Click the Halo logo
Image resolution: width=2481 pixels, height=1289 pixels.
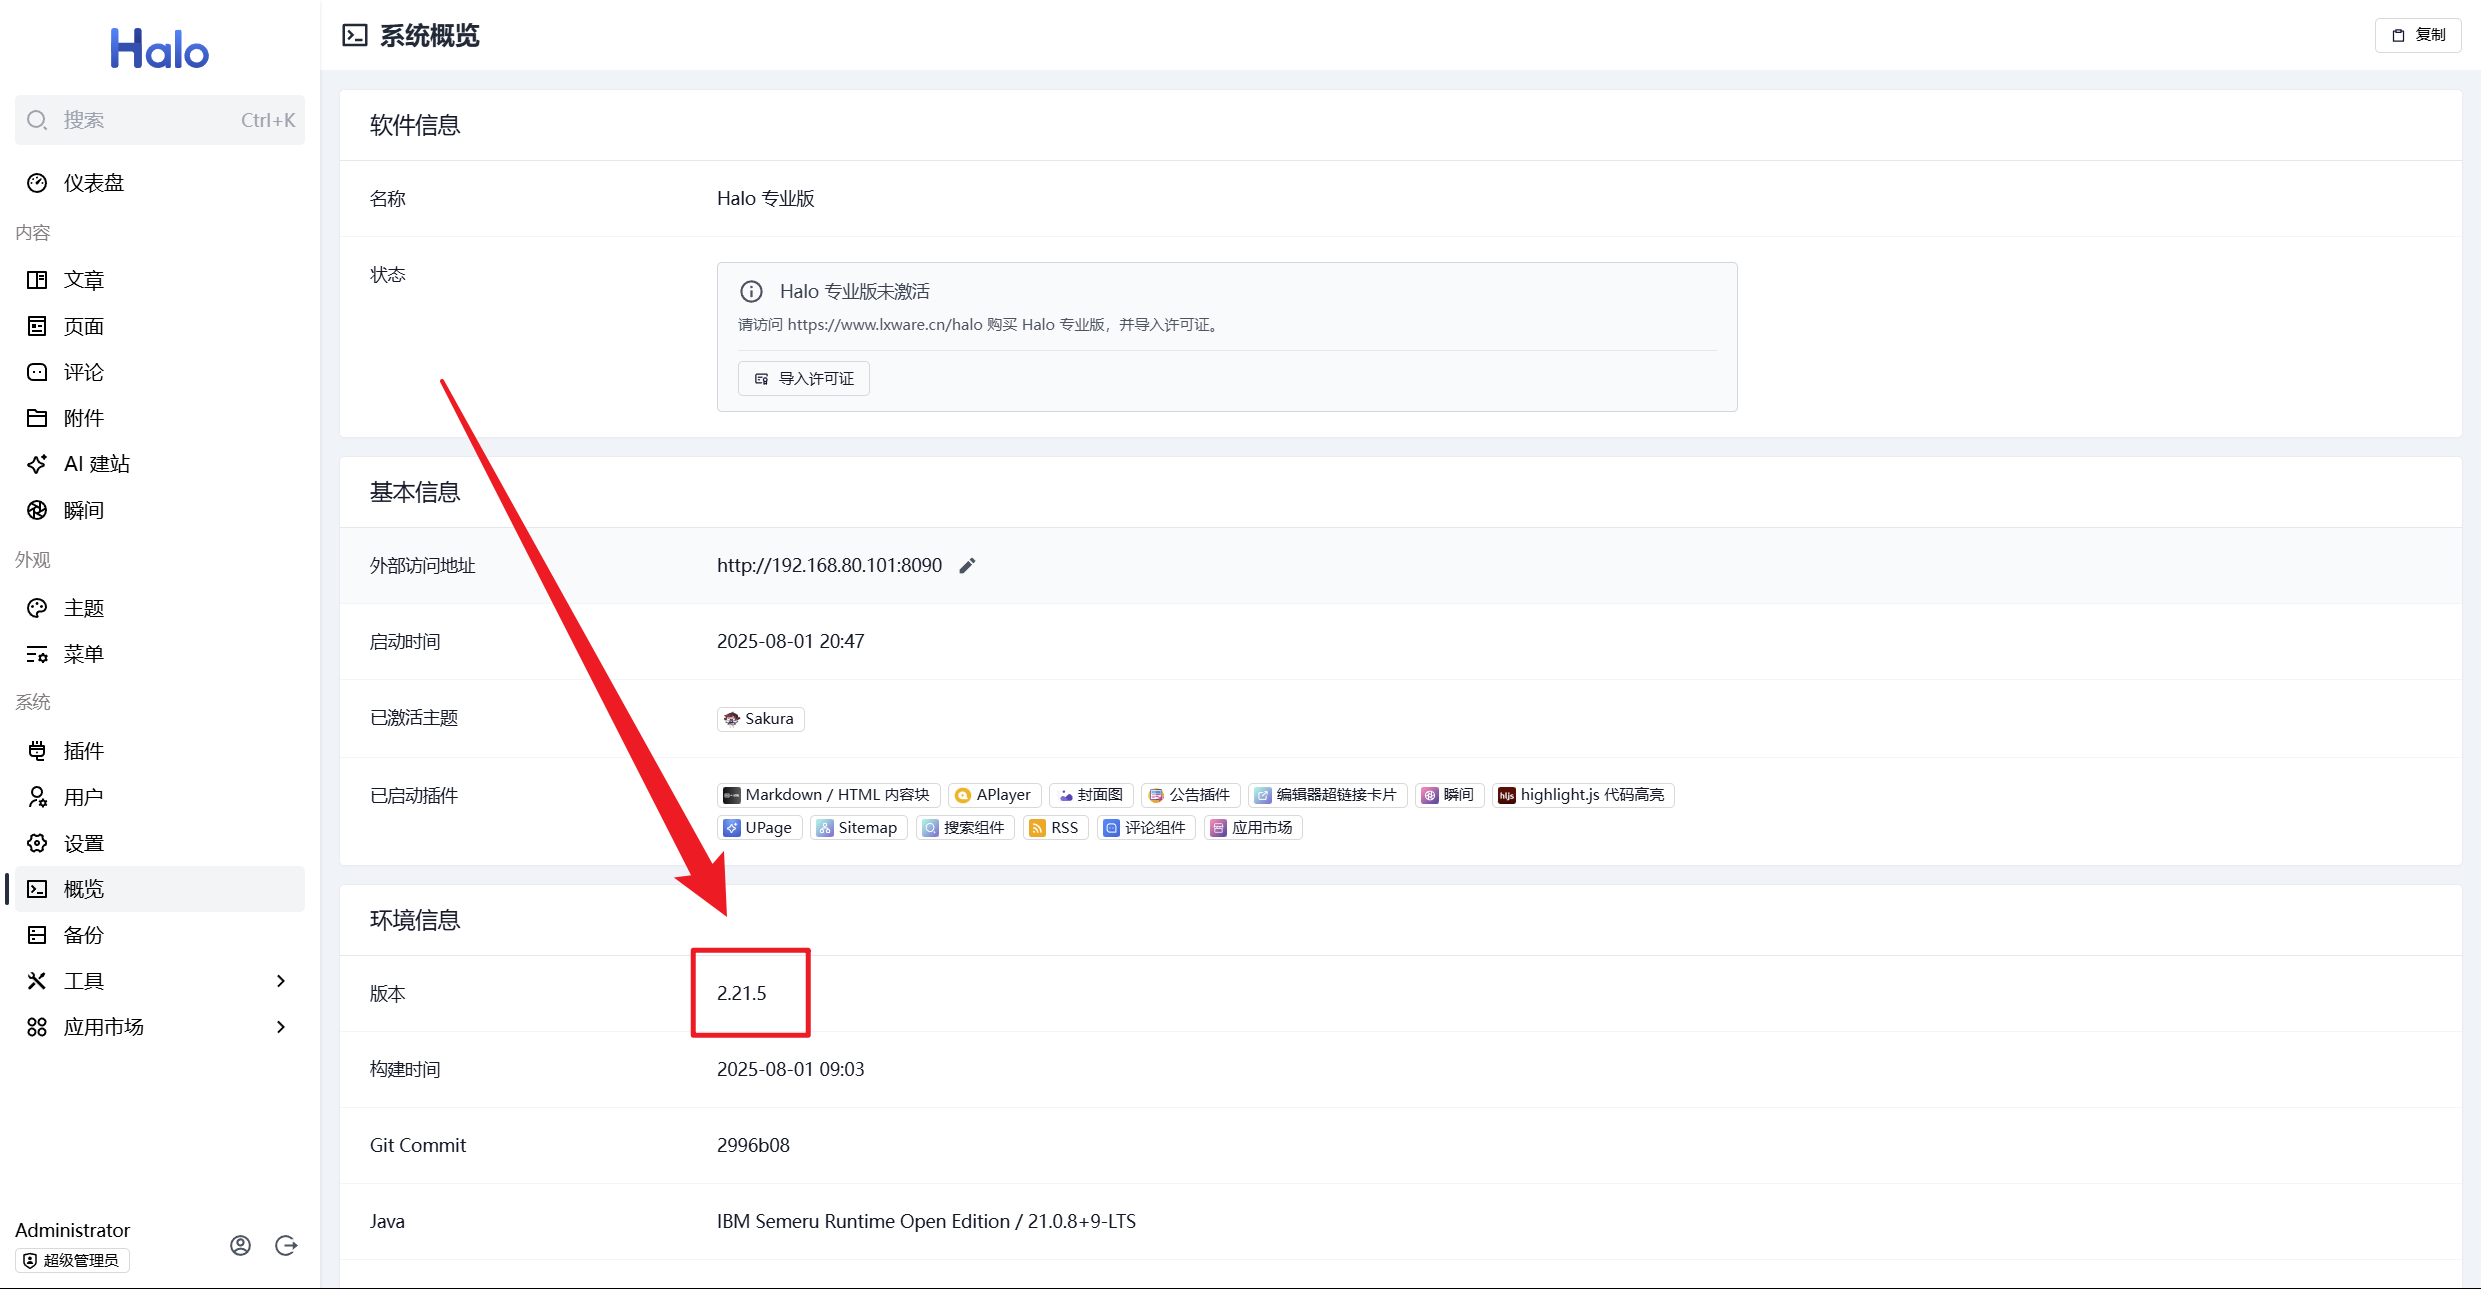coord(159,48)
